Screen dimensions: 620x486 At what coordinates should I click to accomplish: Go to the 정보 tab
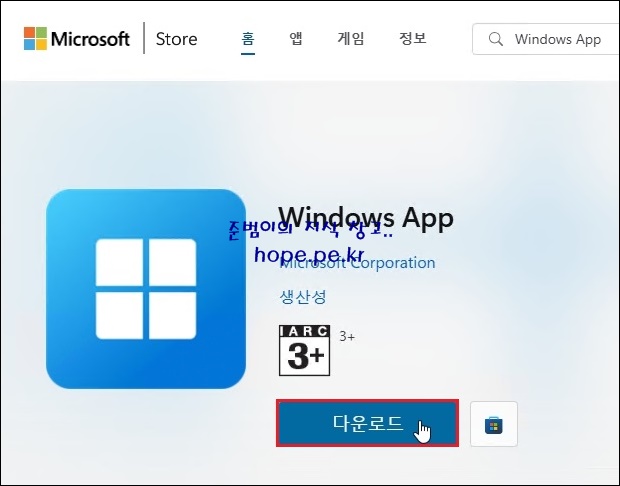(x=412, y=39)
